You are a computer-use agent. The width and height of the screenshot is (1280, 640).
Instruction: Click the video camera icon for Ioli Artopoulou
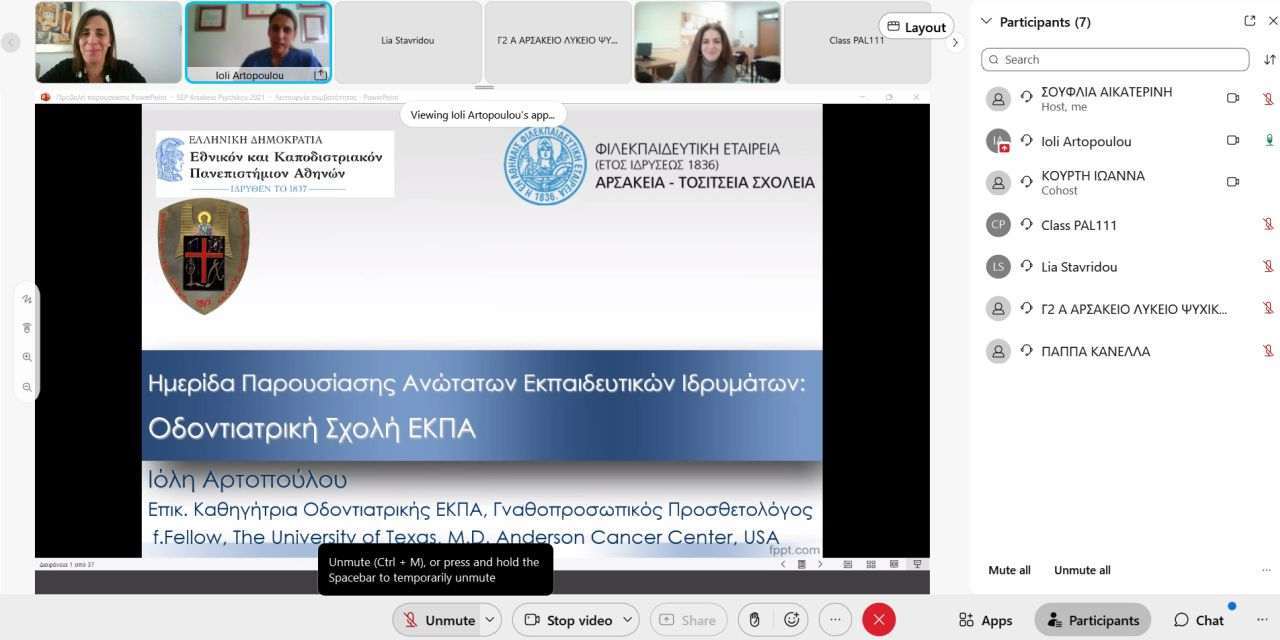tap(1233, 140)
